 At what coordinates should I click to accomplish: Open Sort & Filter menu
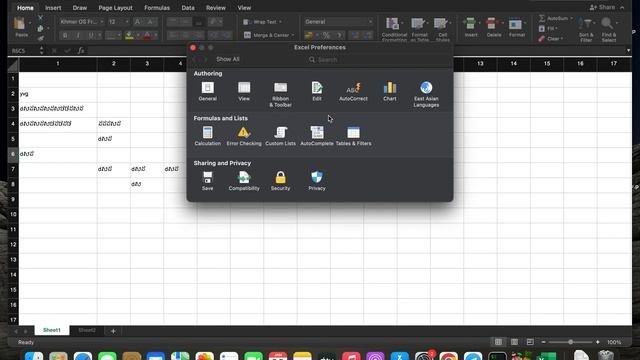pyautogui.click(x=586, y=29)
